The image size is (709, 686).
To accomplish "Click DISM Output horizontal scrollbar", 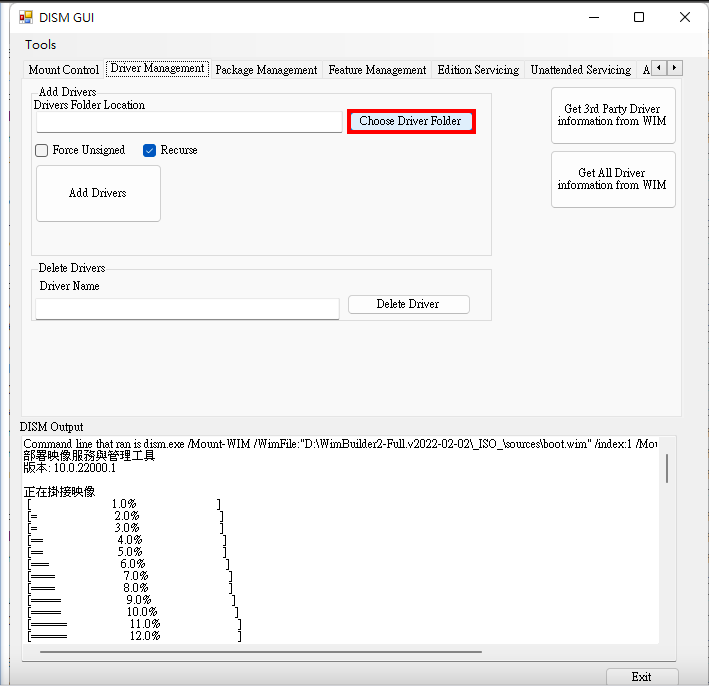I will pyautogui.click(x=260, y=652).
